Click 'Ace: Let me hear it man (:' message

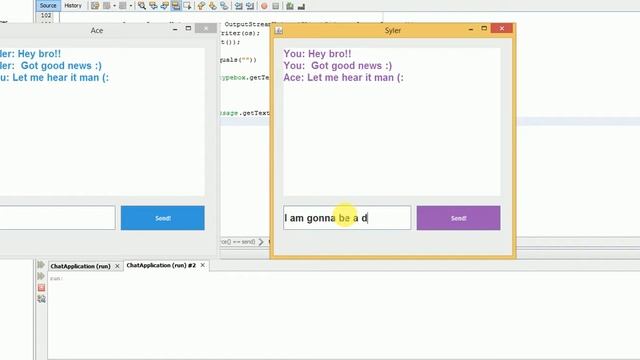[x=343, y=78]
